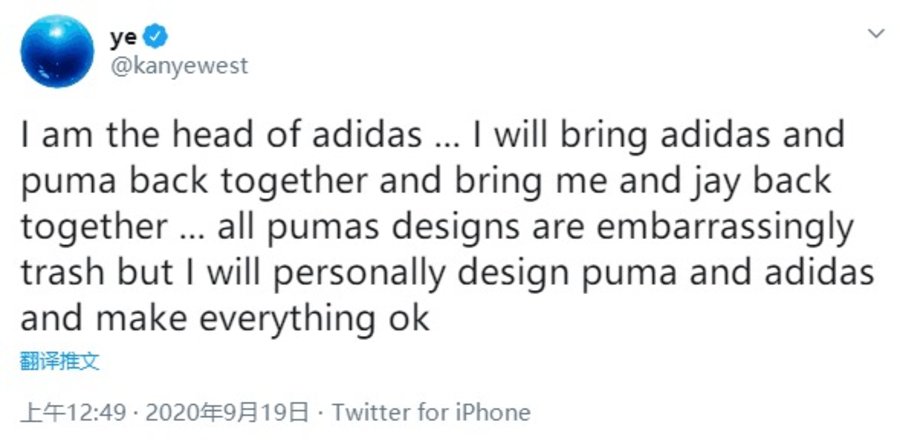Click the blue globe profile avatar
Image resolution: width=900 pixels, height=445 pixels.
click(57, 50)
